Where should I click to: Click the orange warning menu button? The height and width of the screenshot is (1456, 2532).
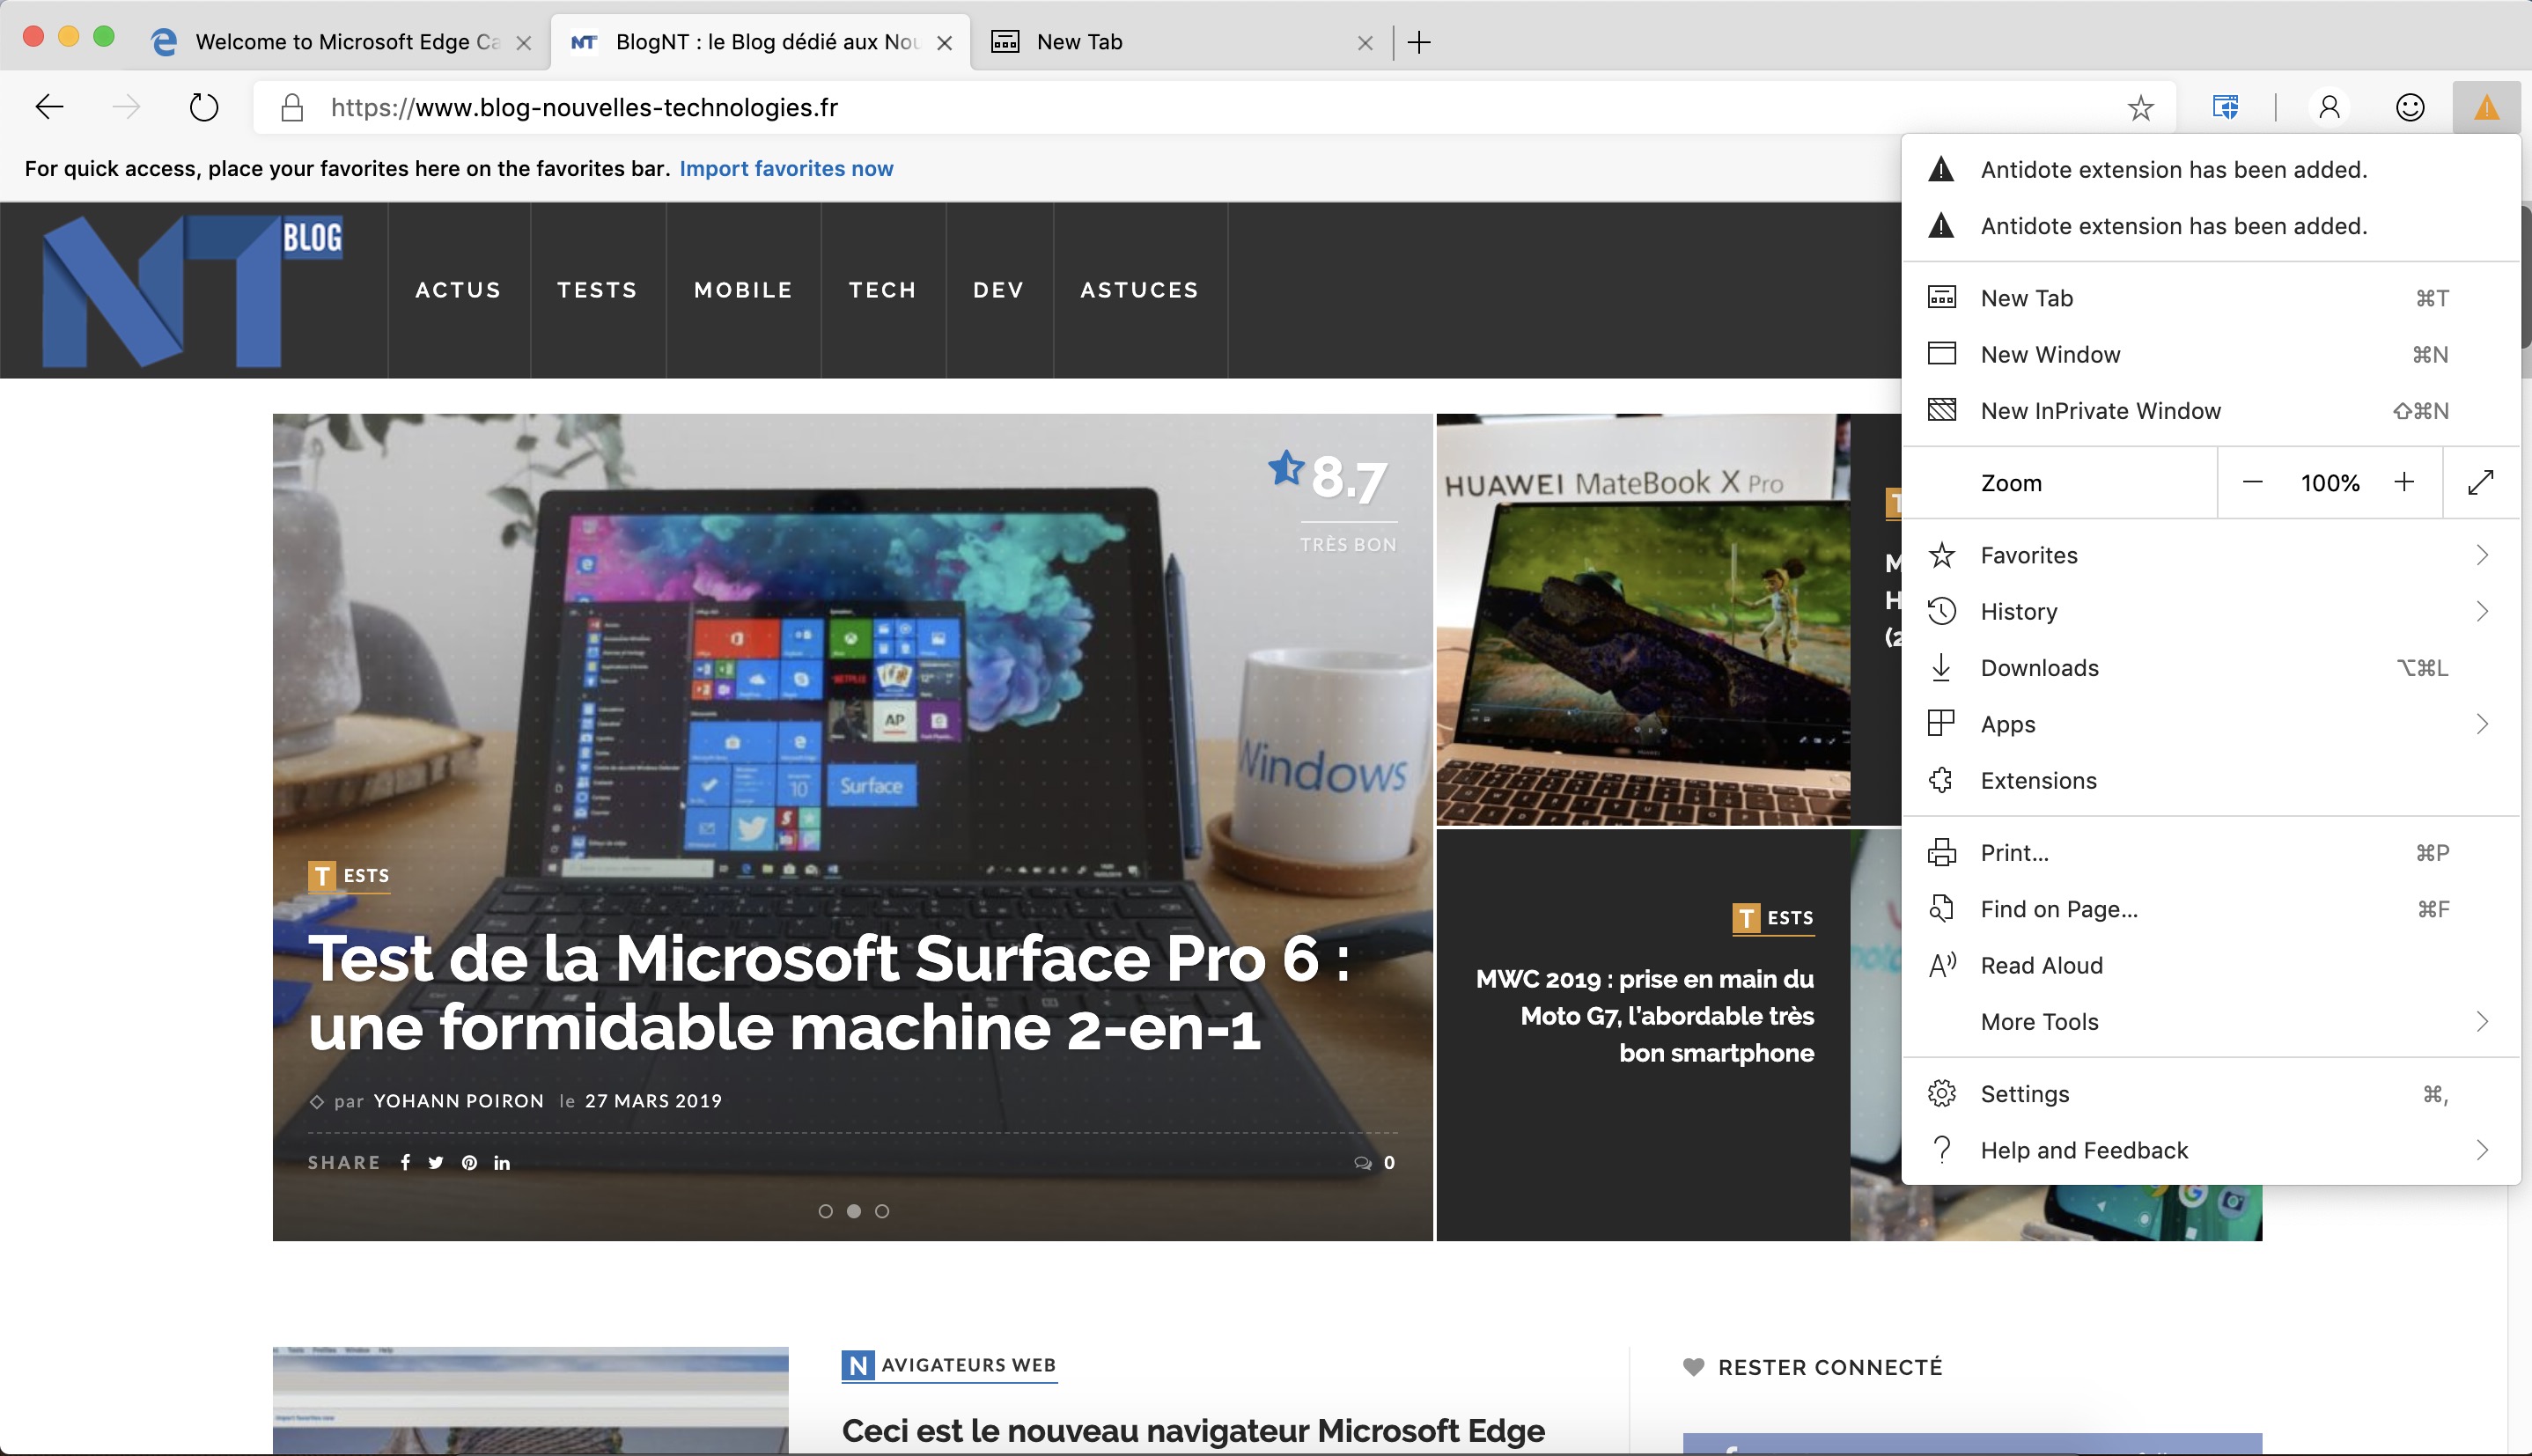click(2486, 107)
